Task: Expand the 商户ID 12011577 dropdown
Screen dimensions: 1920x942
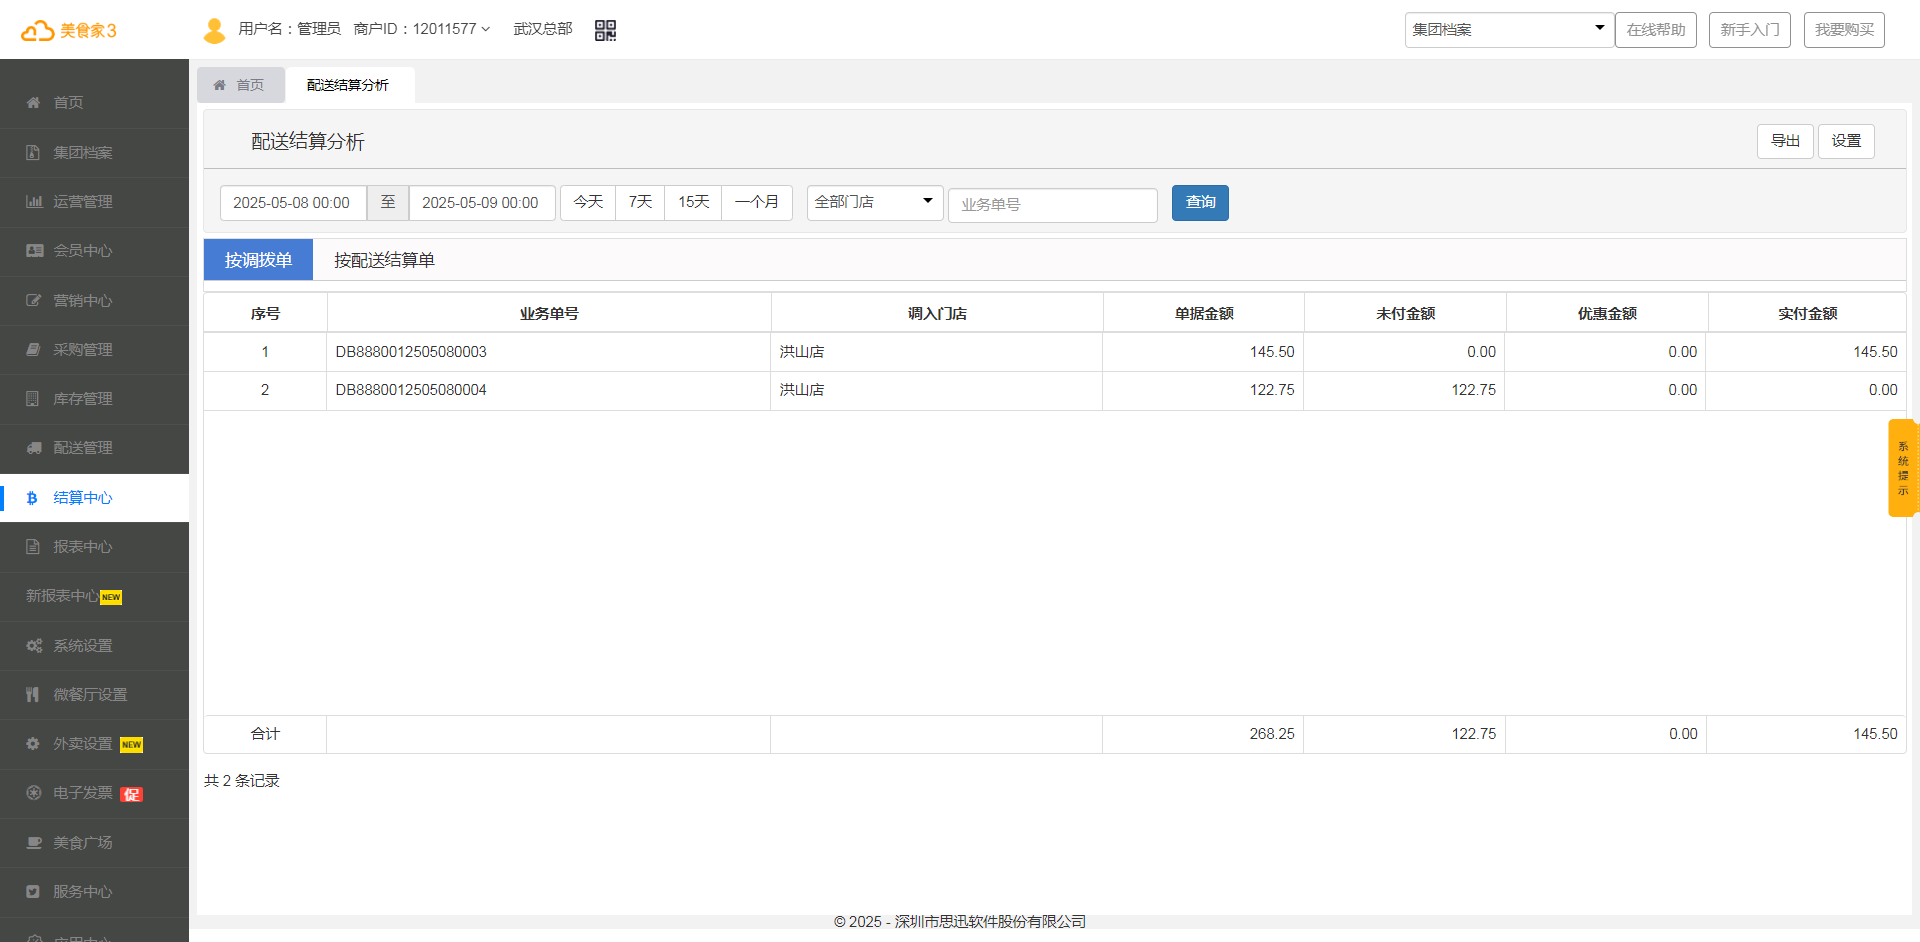Action: click(422, 29)
